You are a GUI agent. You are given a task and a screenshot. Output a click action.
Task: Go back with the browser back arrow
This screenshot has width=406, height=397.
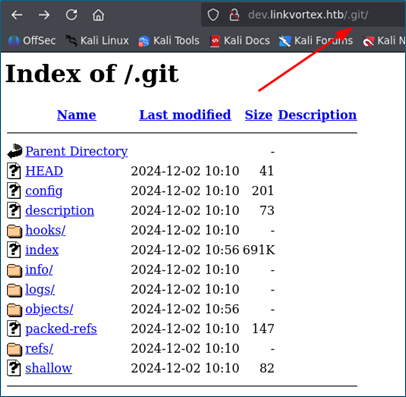tap(17, 15)
